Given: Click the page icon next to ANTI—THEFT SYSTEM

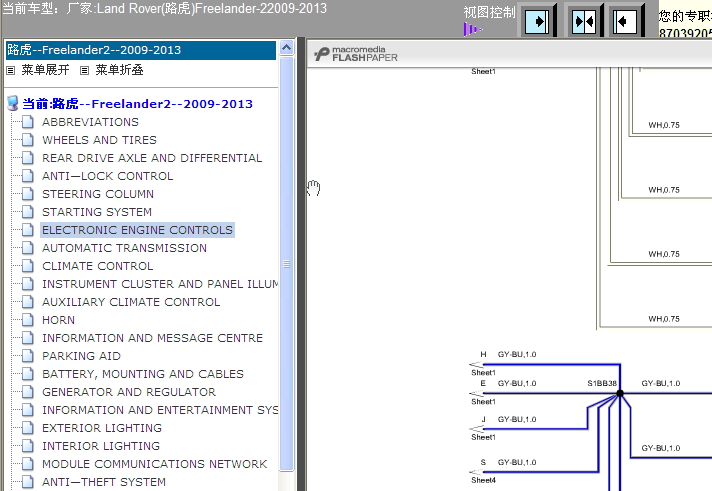Looking at the screenshot, I should tap(28, 482).
